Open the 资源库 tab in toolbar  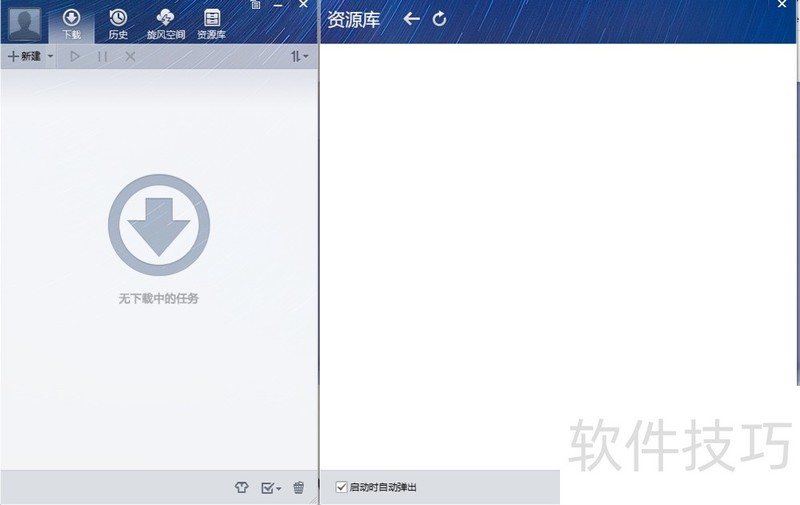tap(211, 24)
